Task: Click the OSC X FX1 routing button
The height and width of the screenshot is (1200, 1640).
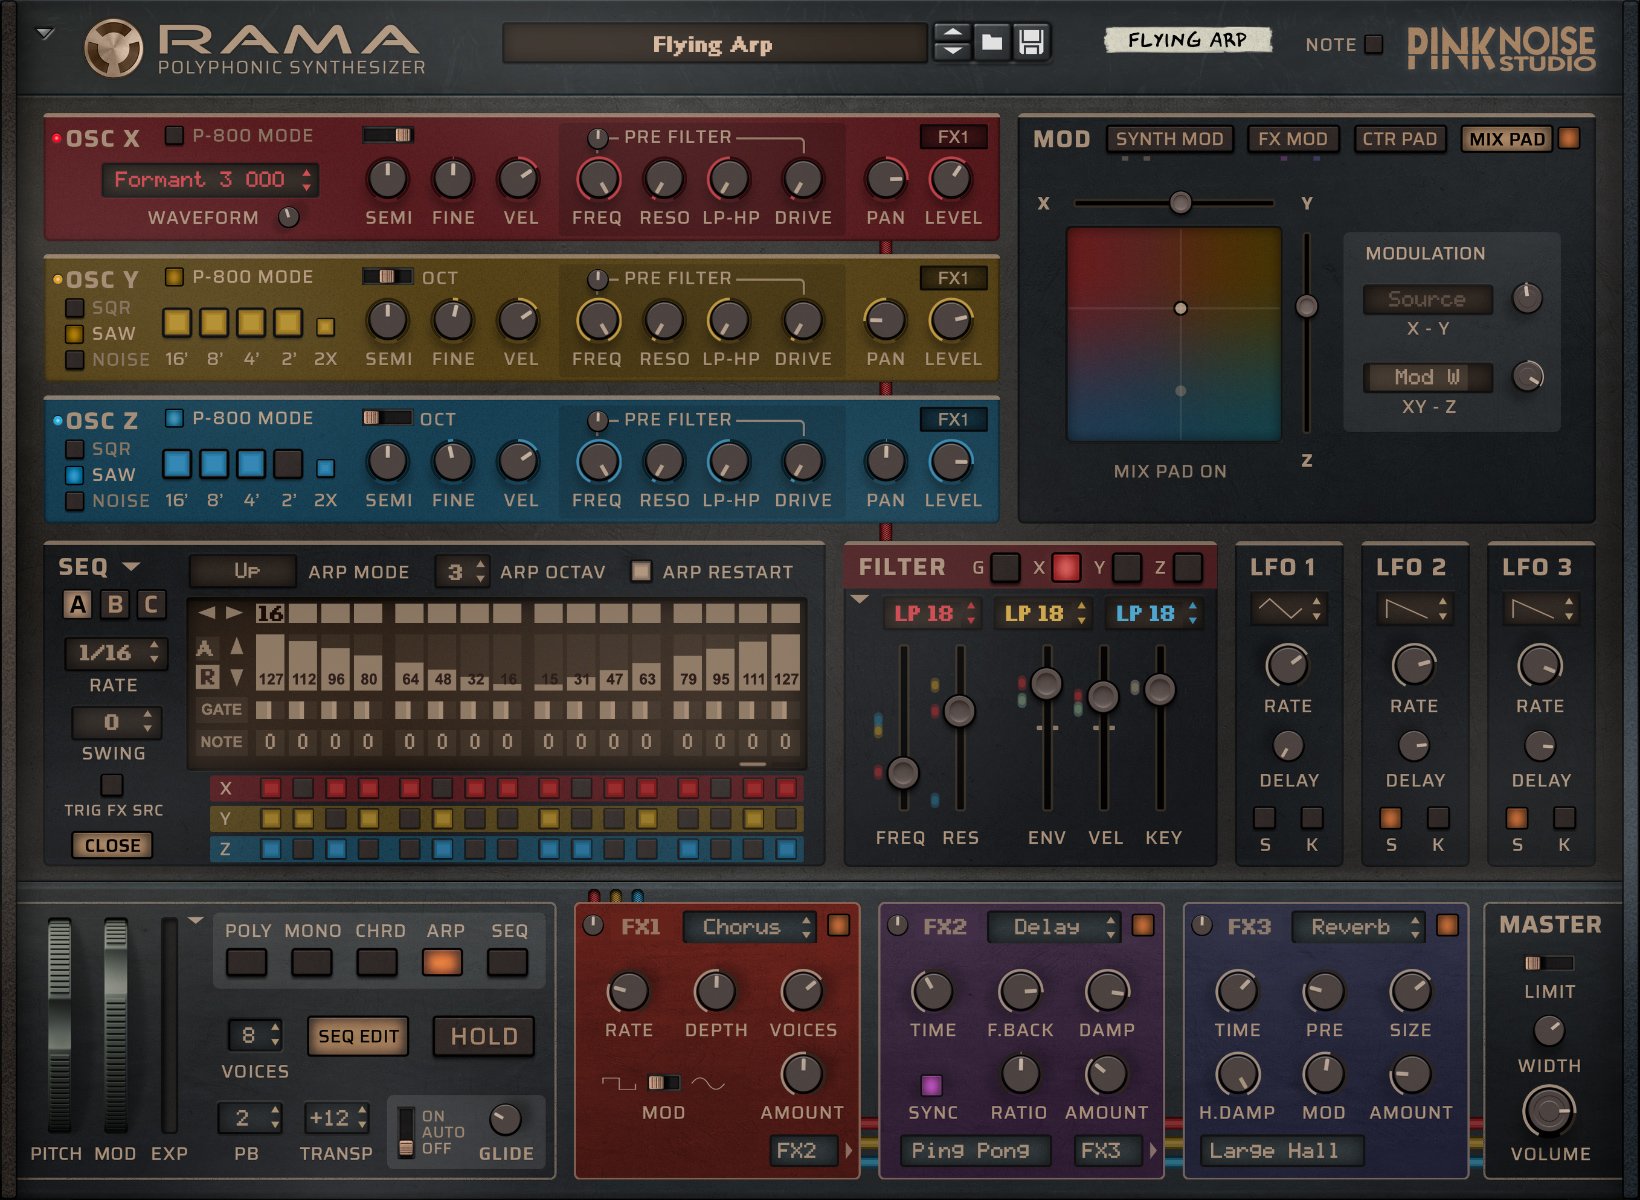Action: point(953,137)
